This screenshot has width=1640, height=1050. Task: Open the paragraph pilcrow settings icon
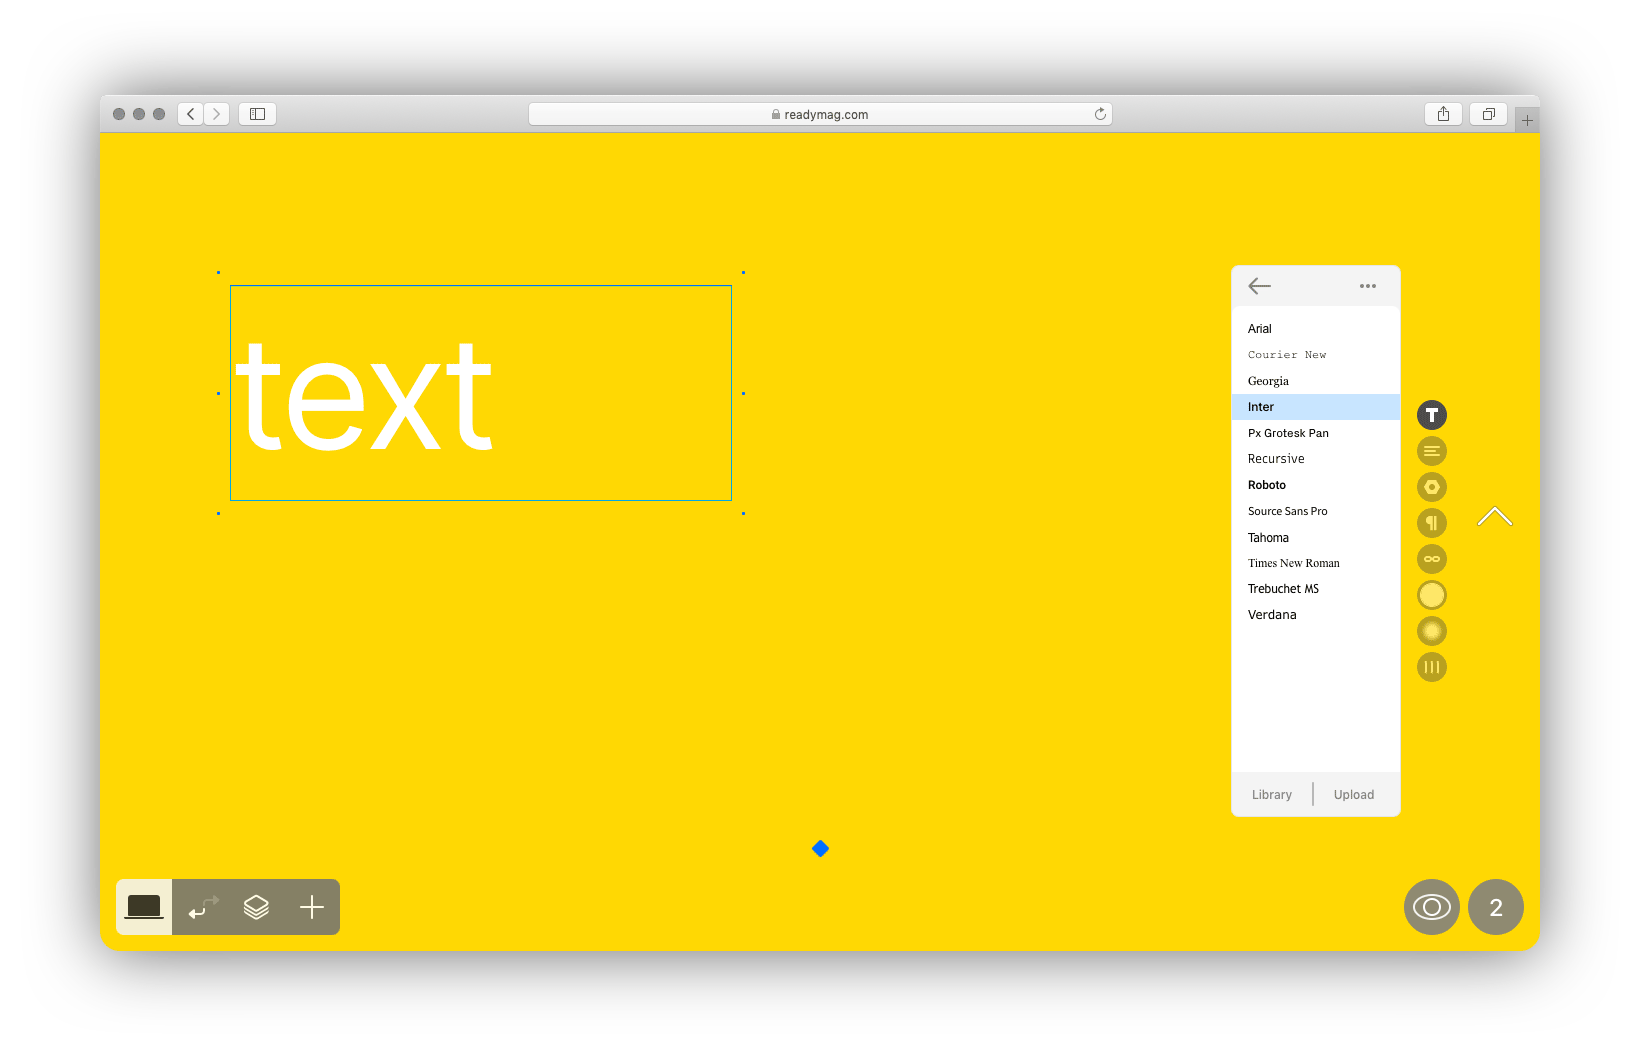1432,523
